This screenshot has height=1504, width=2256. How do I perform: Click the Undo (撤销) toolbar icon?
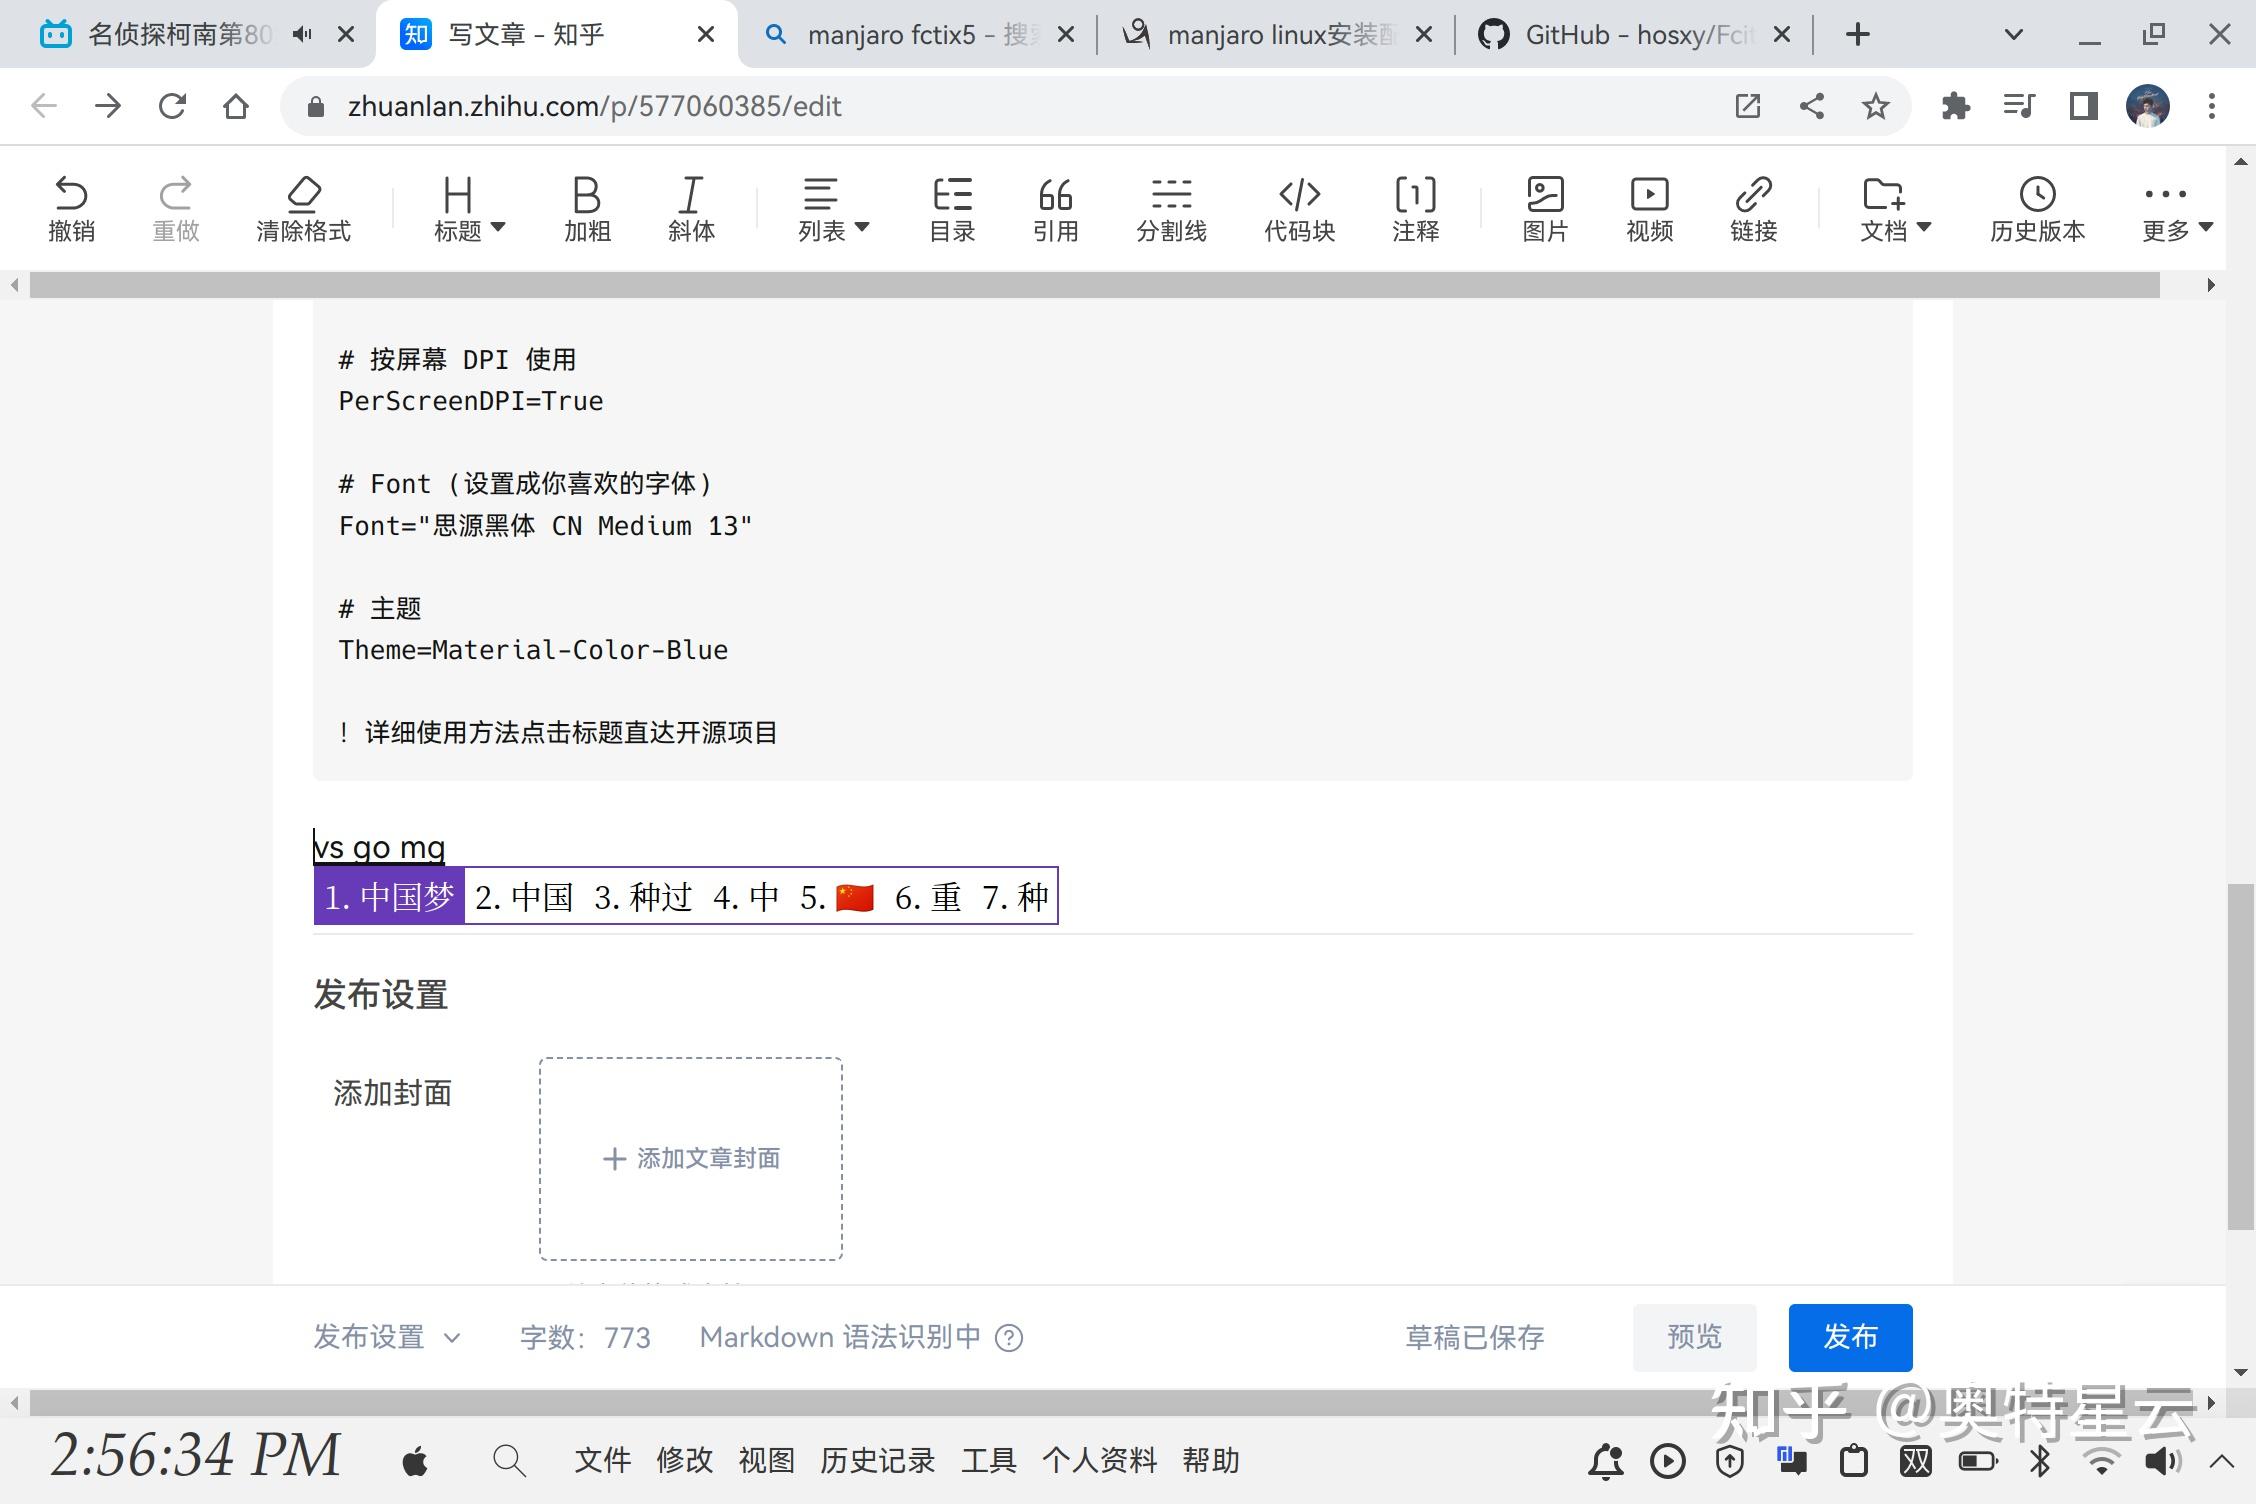click(71, 208)
